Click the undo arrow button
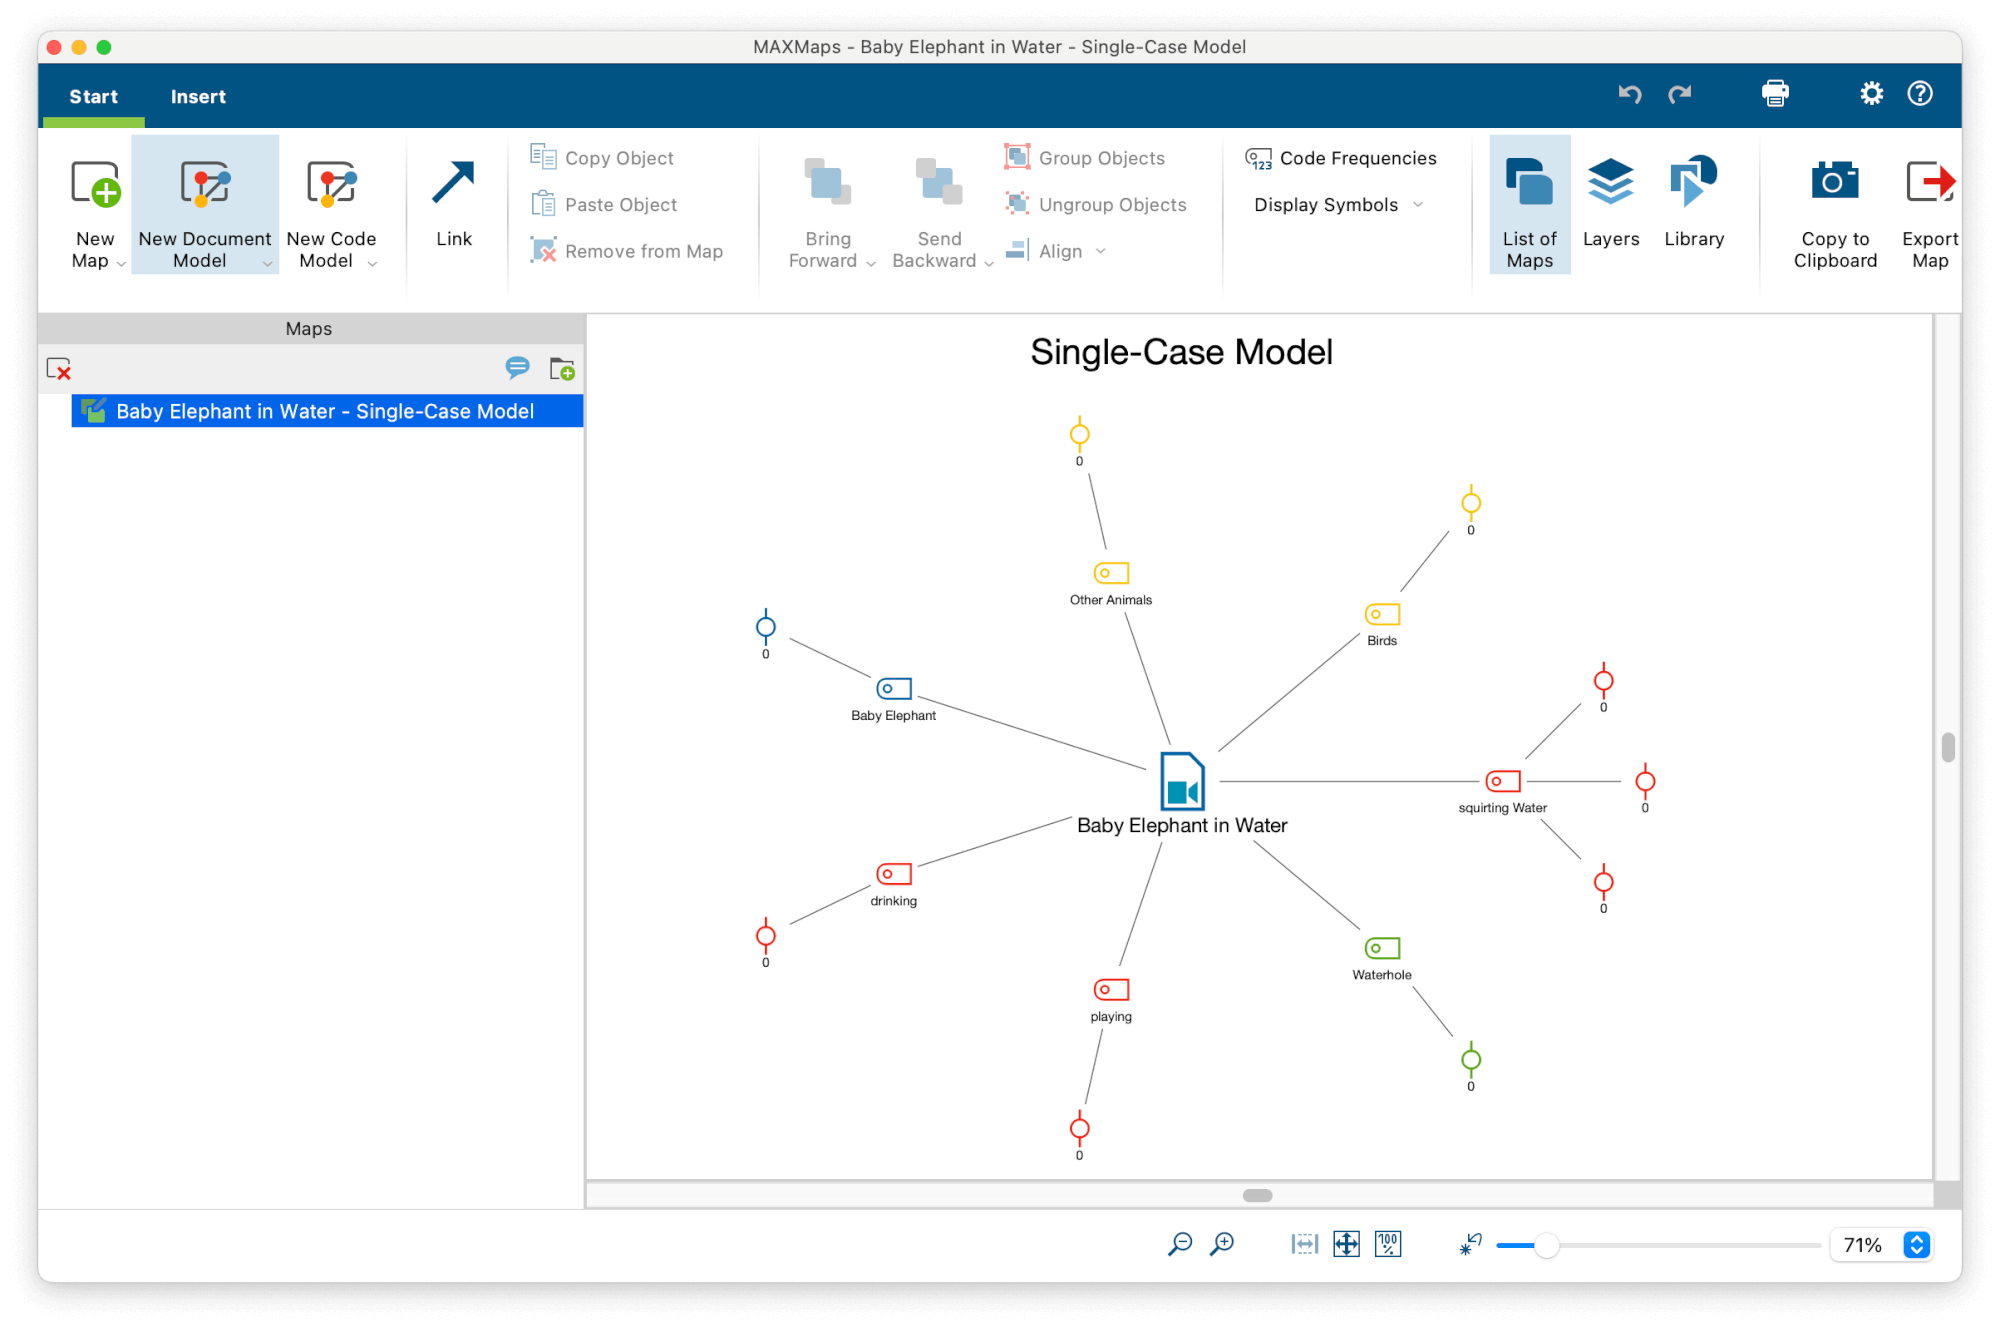The height and width of the screenshot is (1327, 2000). [x=1630, y=94]
